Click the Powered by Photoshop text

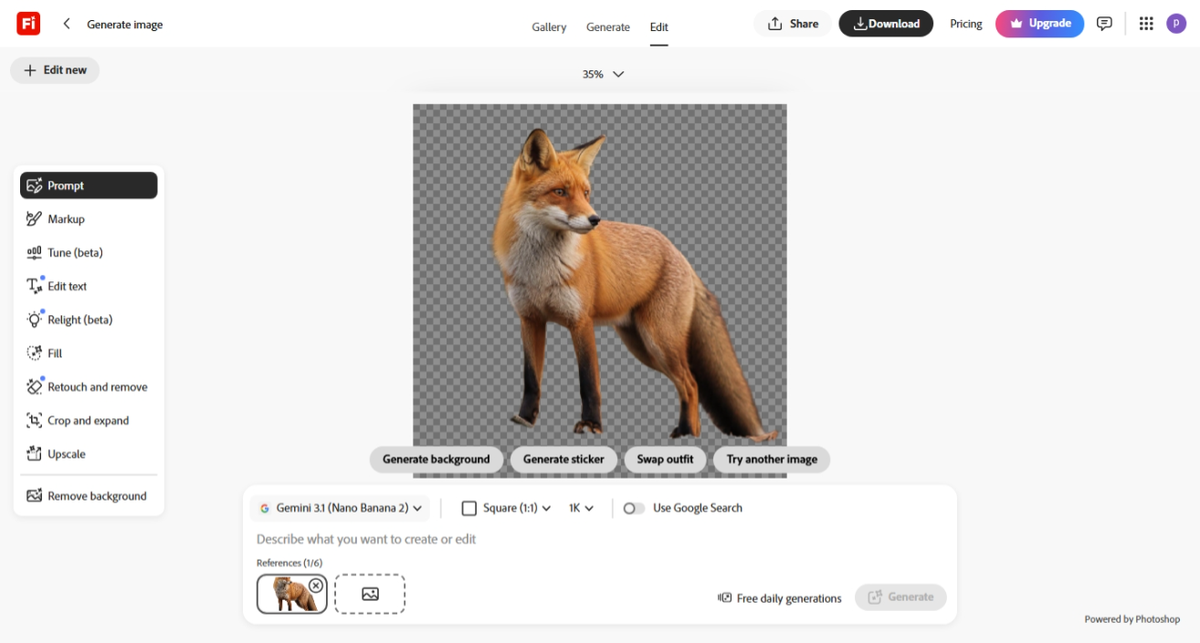[1132, 619]
